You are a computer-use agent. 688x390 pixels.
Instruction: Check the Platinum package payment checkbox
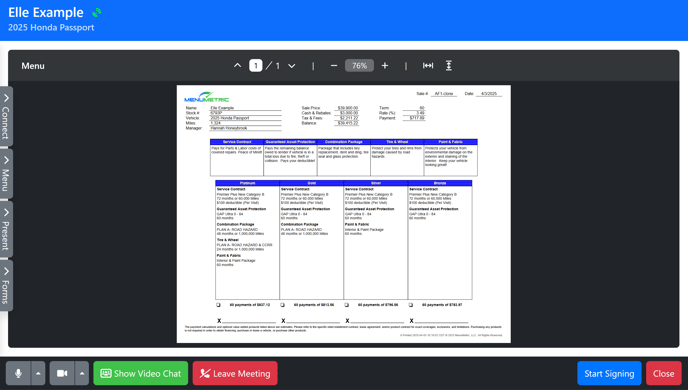219,305
